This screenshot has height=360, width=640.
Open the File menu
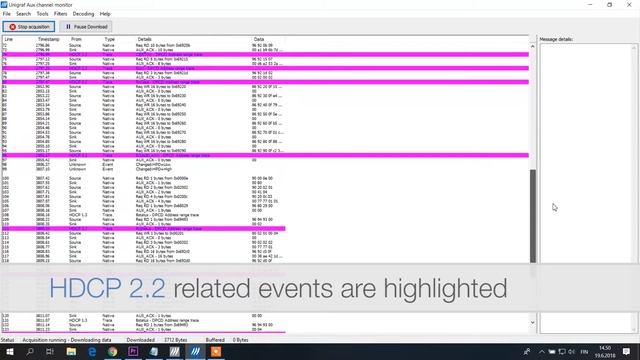(x=7, y=14)
